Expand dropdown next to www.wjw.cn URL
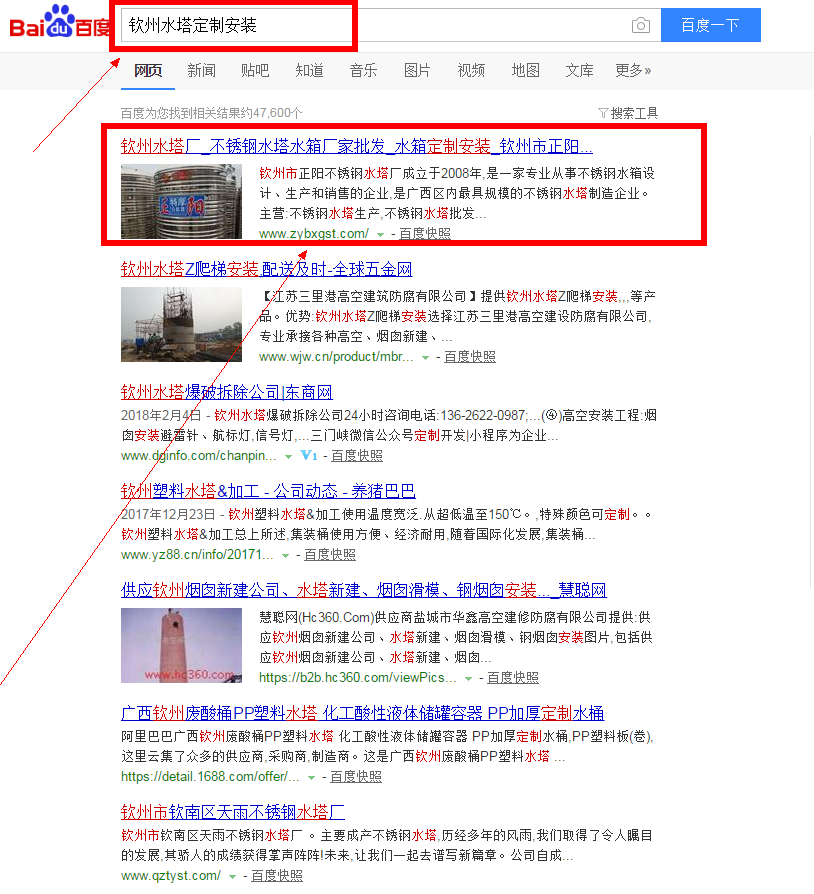Image resolution: width=814 pixels, height=894 pixels. coord(425,357)
